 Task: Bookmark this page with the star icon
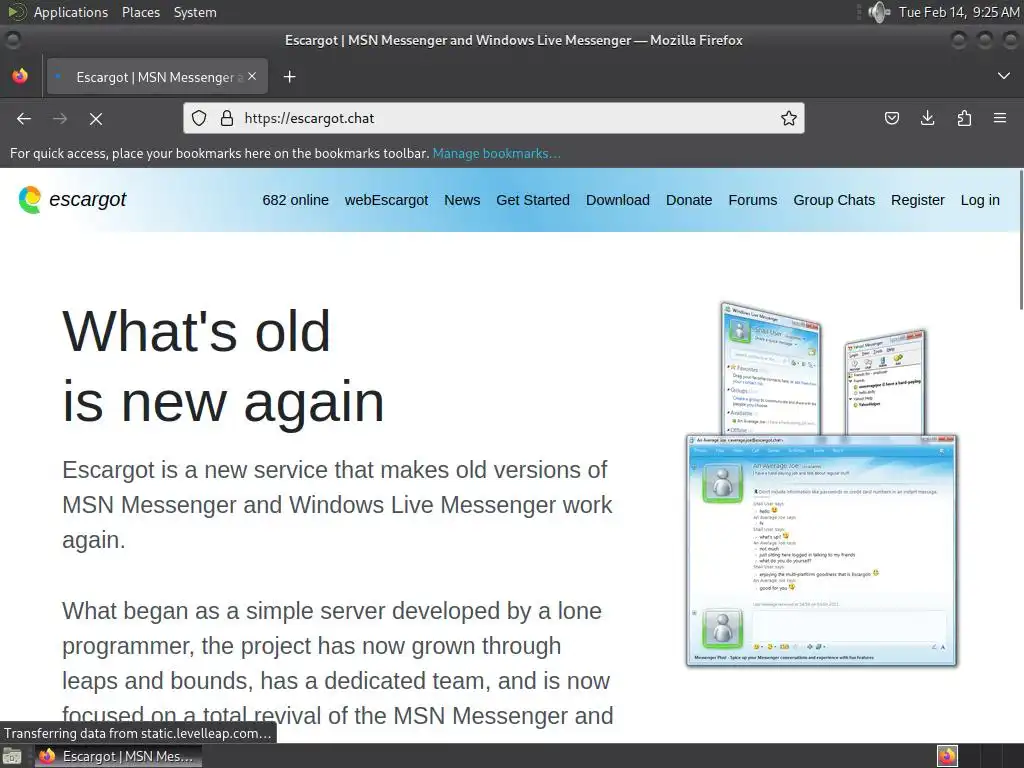click(x=788, y=118)
